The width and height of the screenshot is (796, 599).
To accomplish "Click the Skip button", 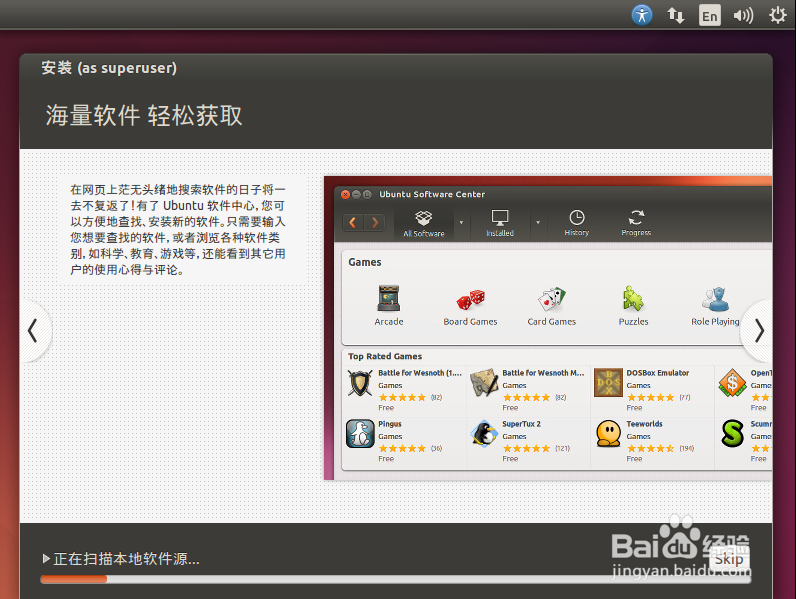I will point(729,559).
